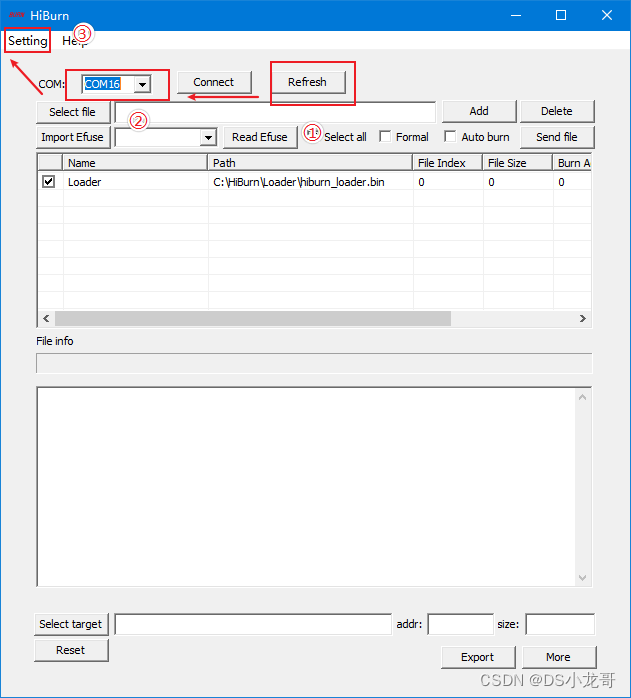Click the file path input field

[x=275, y=112]
